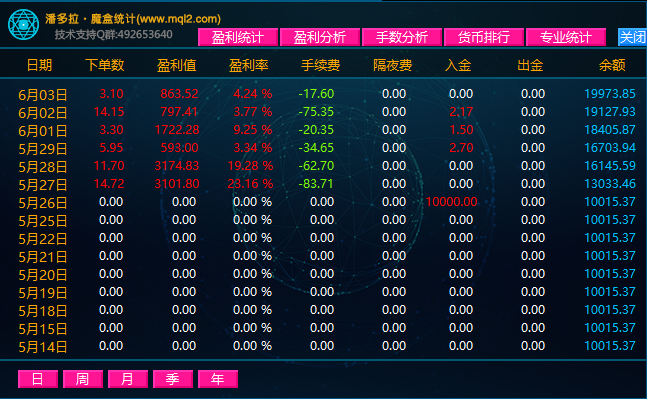Select the 5月21日 date row
This screenshot has height=399, width=647.
coord(43,257)
